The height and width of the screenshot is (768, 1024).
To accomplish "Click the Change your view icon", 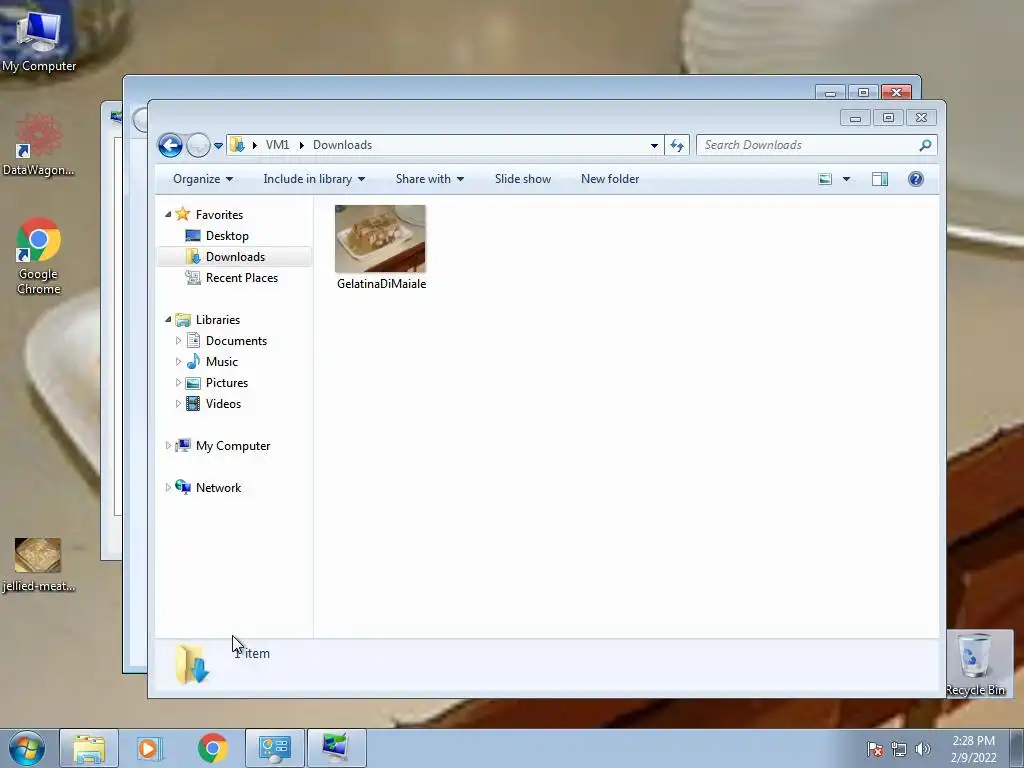I will click(825, 179).
